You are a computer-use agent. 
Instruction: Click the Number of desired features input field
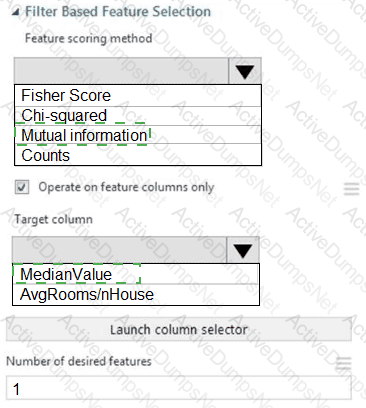tap(179, 388)
